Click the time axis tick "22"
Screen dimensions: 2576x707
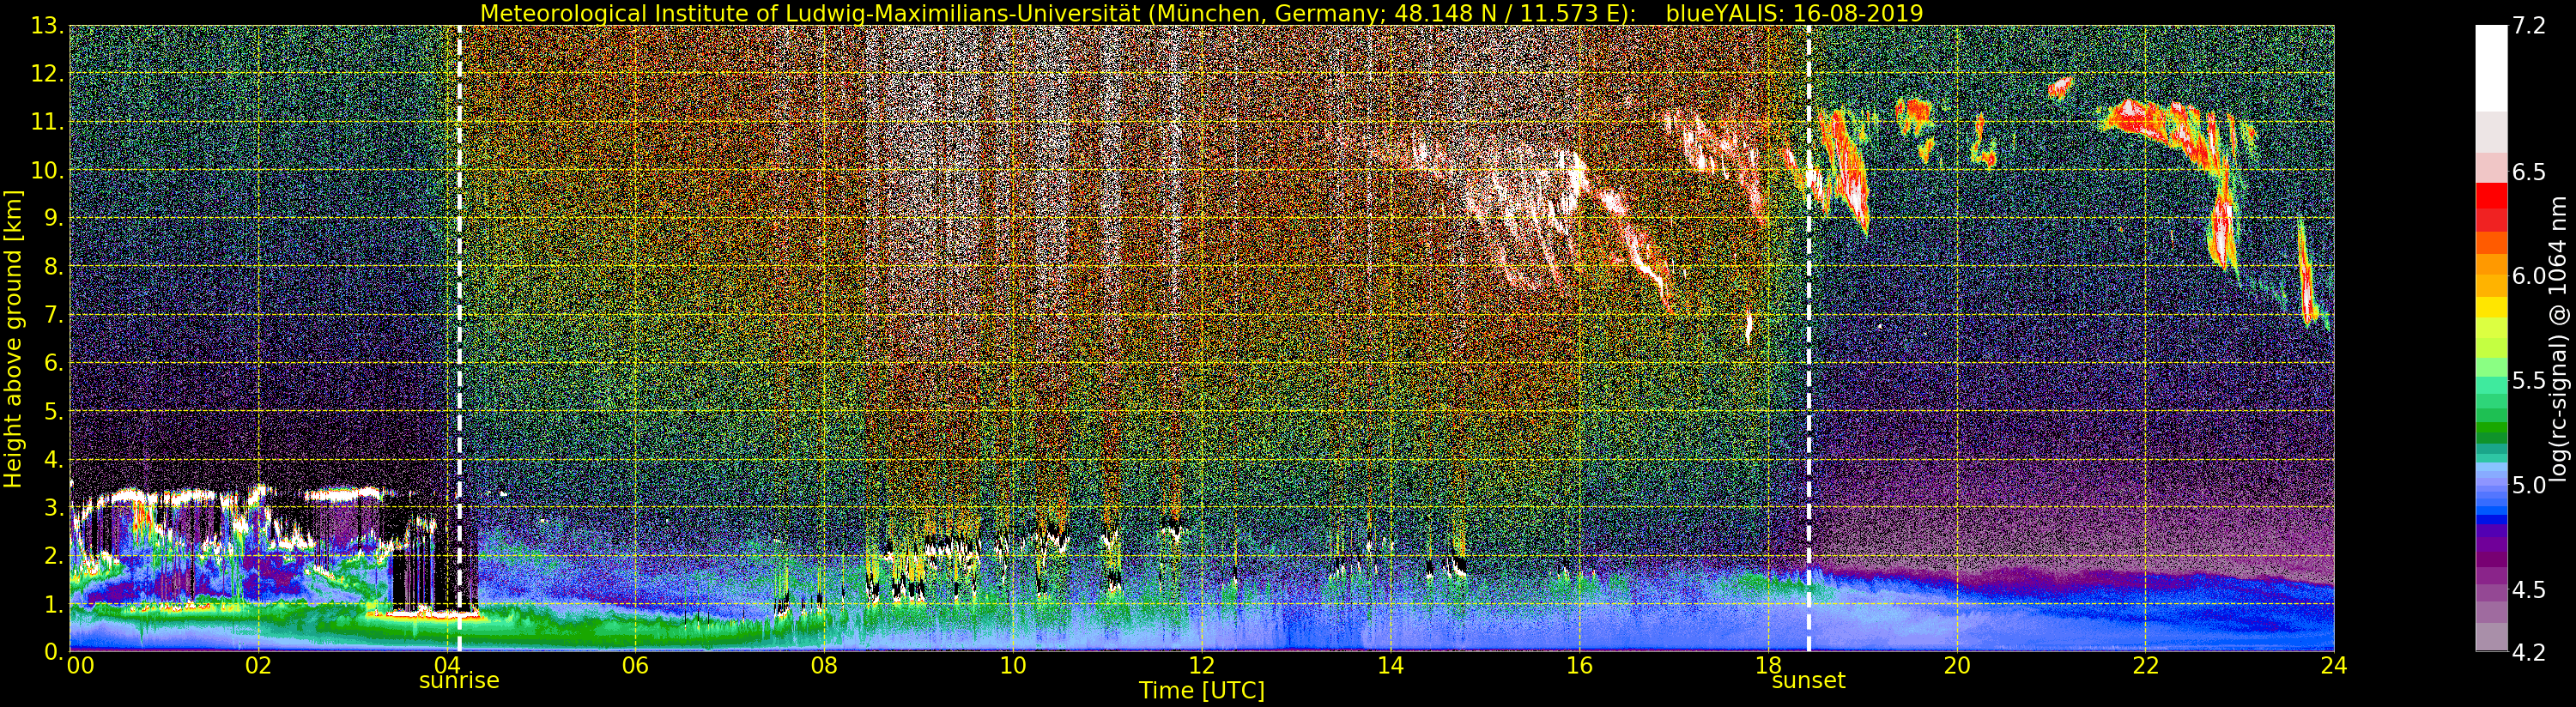[2145, 666]
